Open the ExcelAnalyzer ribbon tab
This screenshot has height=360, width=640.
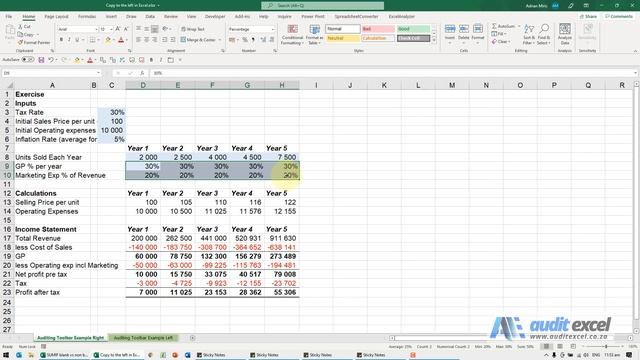402,17
